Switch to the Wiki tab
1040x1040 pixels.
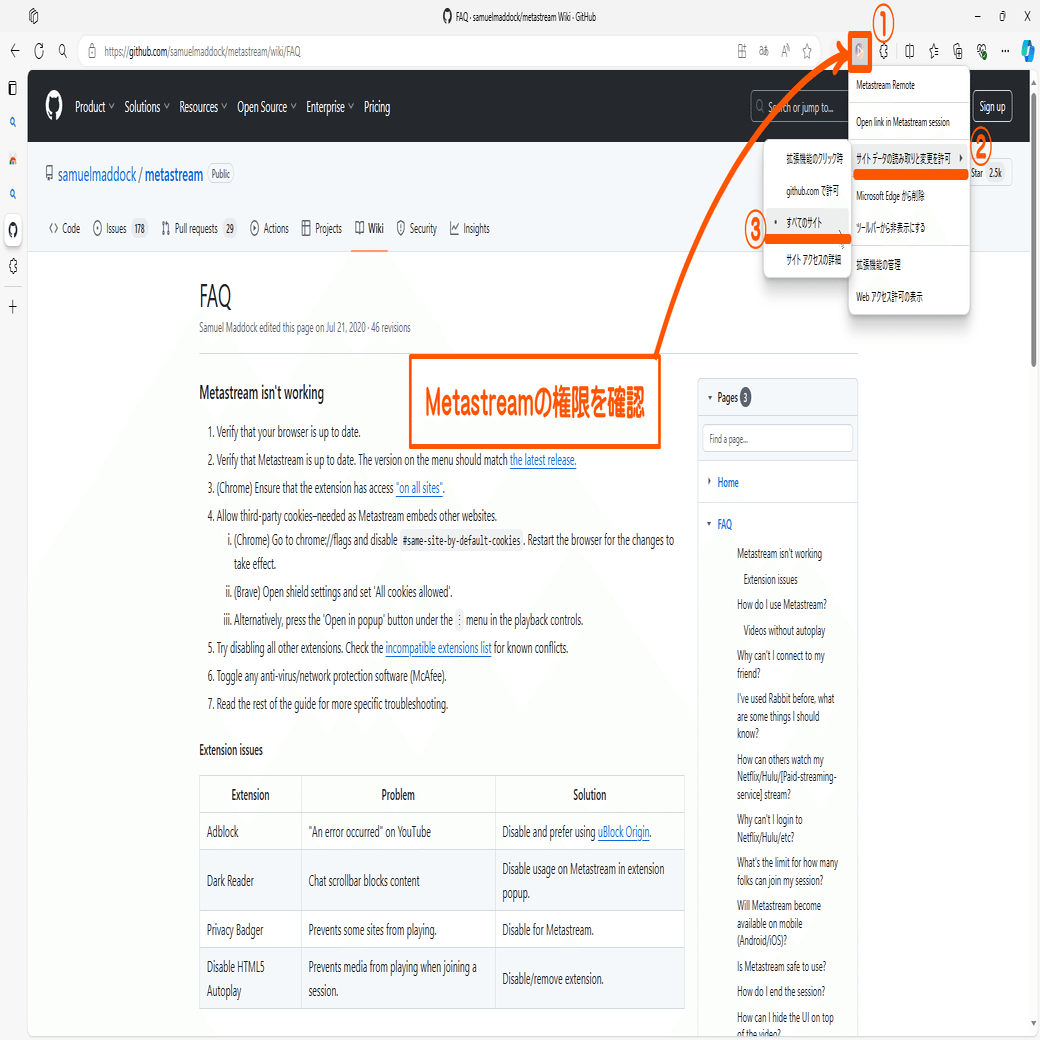click(369, 229)
